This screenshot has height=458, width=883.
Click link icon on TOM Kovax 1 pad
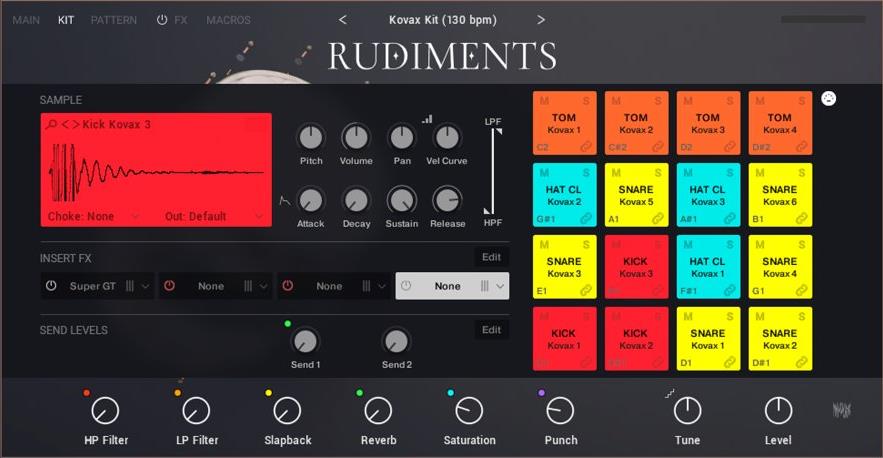pyautogui.click(x=586, y=147)
